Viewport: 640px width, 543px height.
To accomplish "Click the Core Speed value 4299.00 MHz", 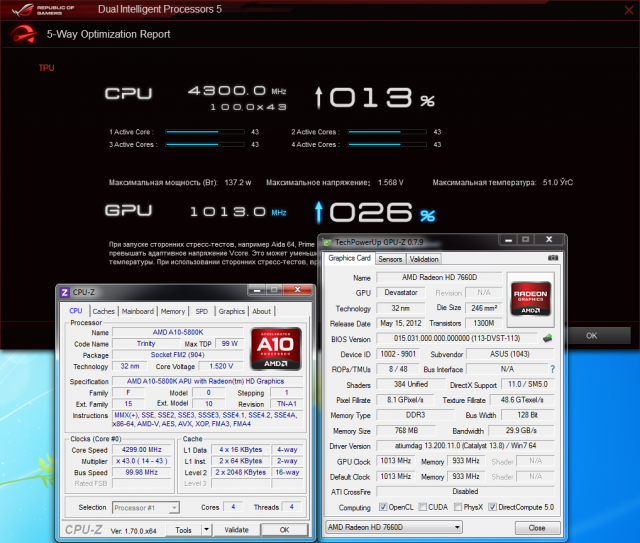I will [x=142, y=450].
